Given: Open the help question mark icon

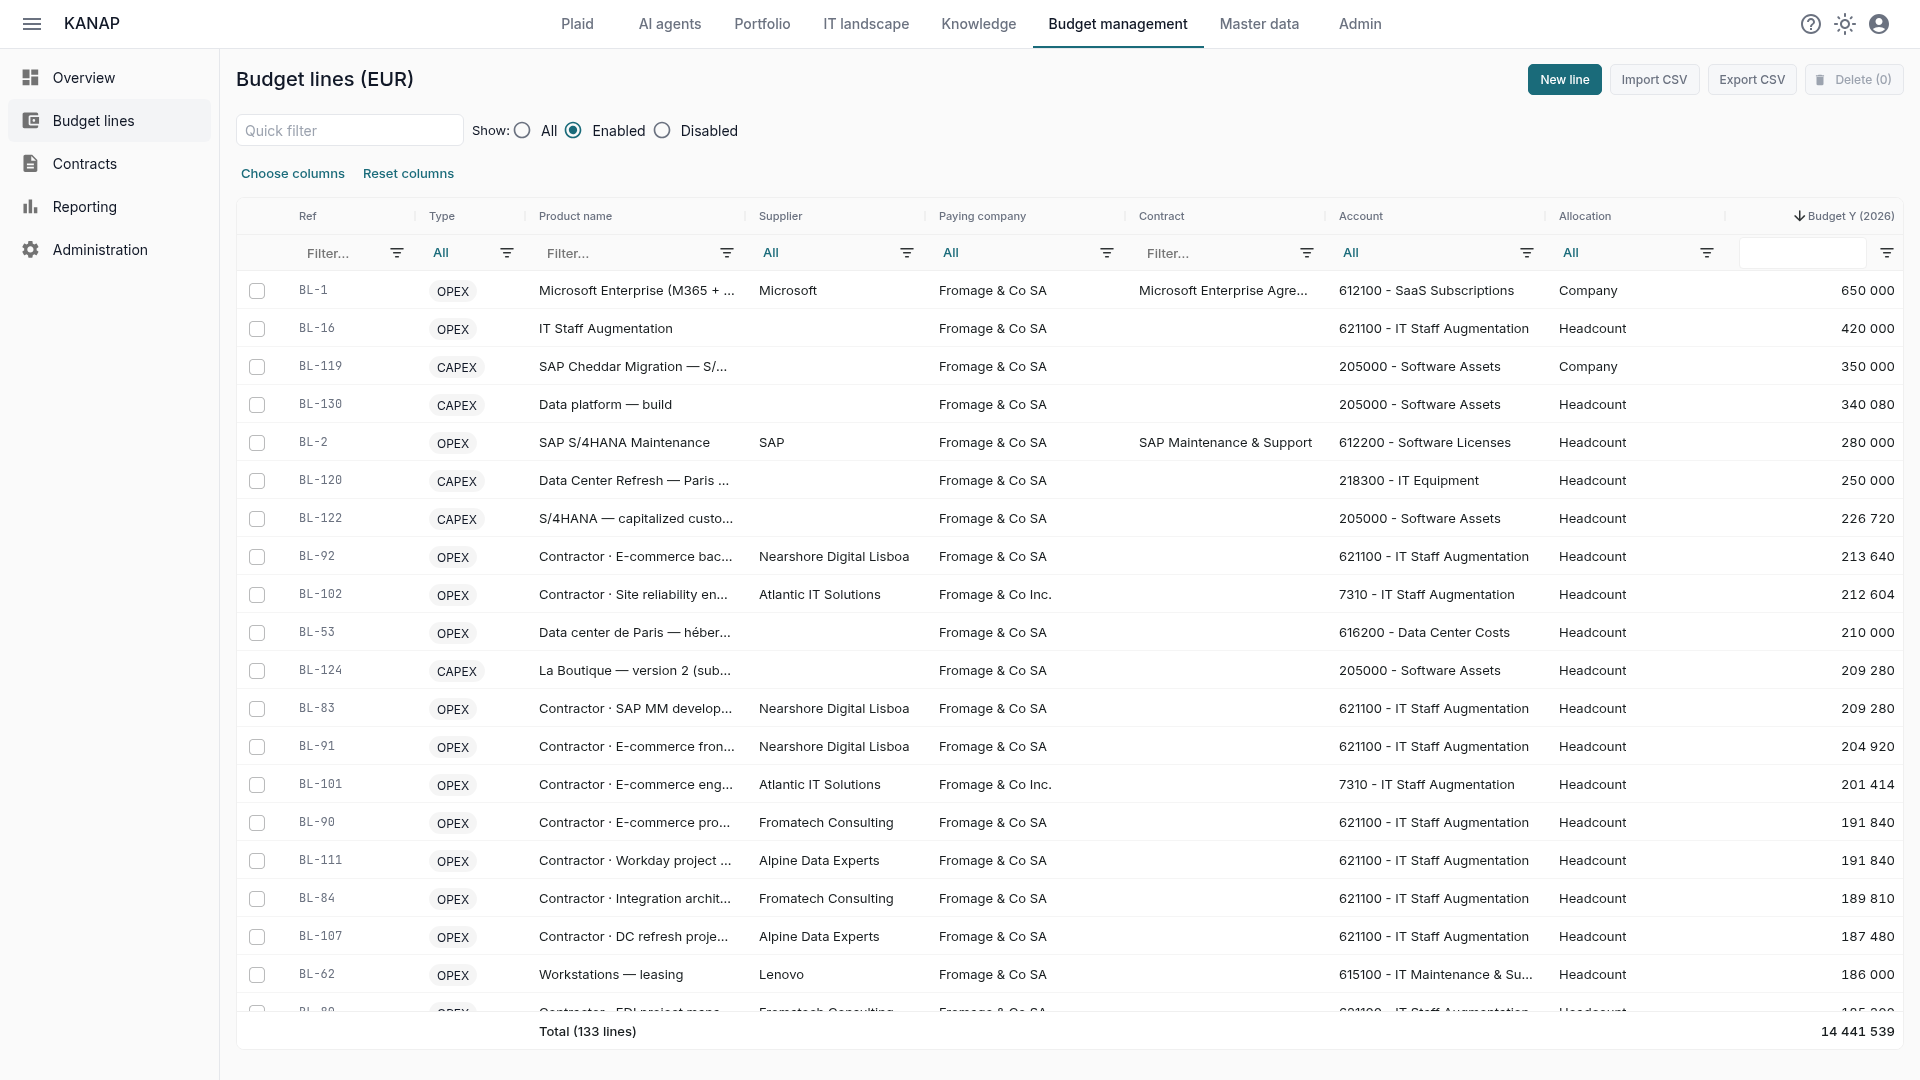Looking at the screenshot, I should click(1811, 24).
